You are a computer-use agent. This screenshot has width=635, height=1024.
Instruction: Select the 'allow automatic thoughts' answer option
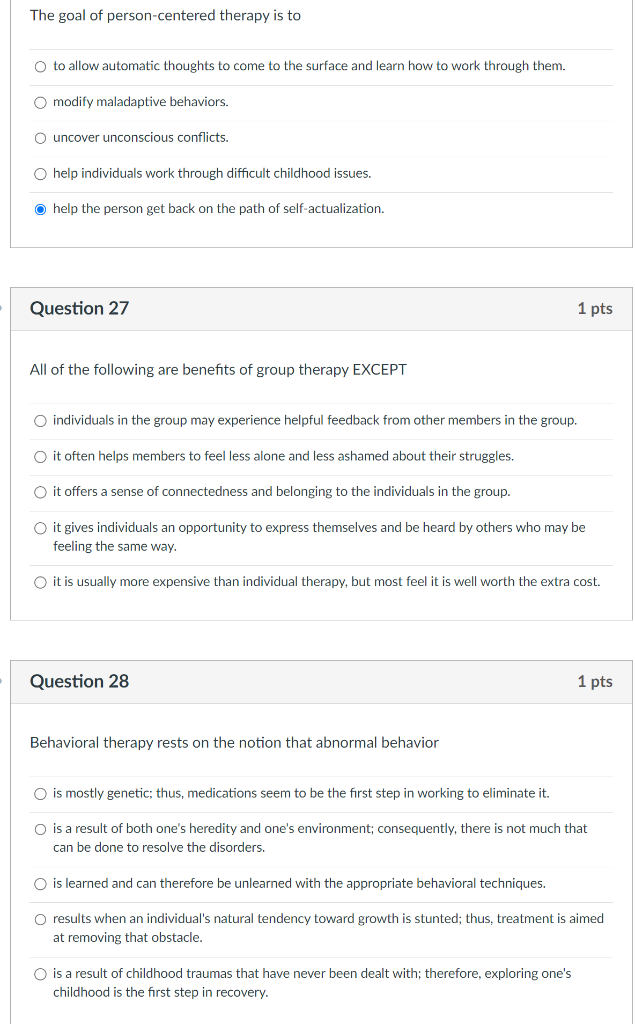click(41, 67)
